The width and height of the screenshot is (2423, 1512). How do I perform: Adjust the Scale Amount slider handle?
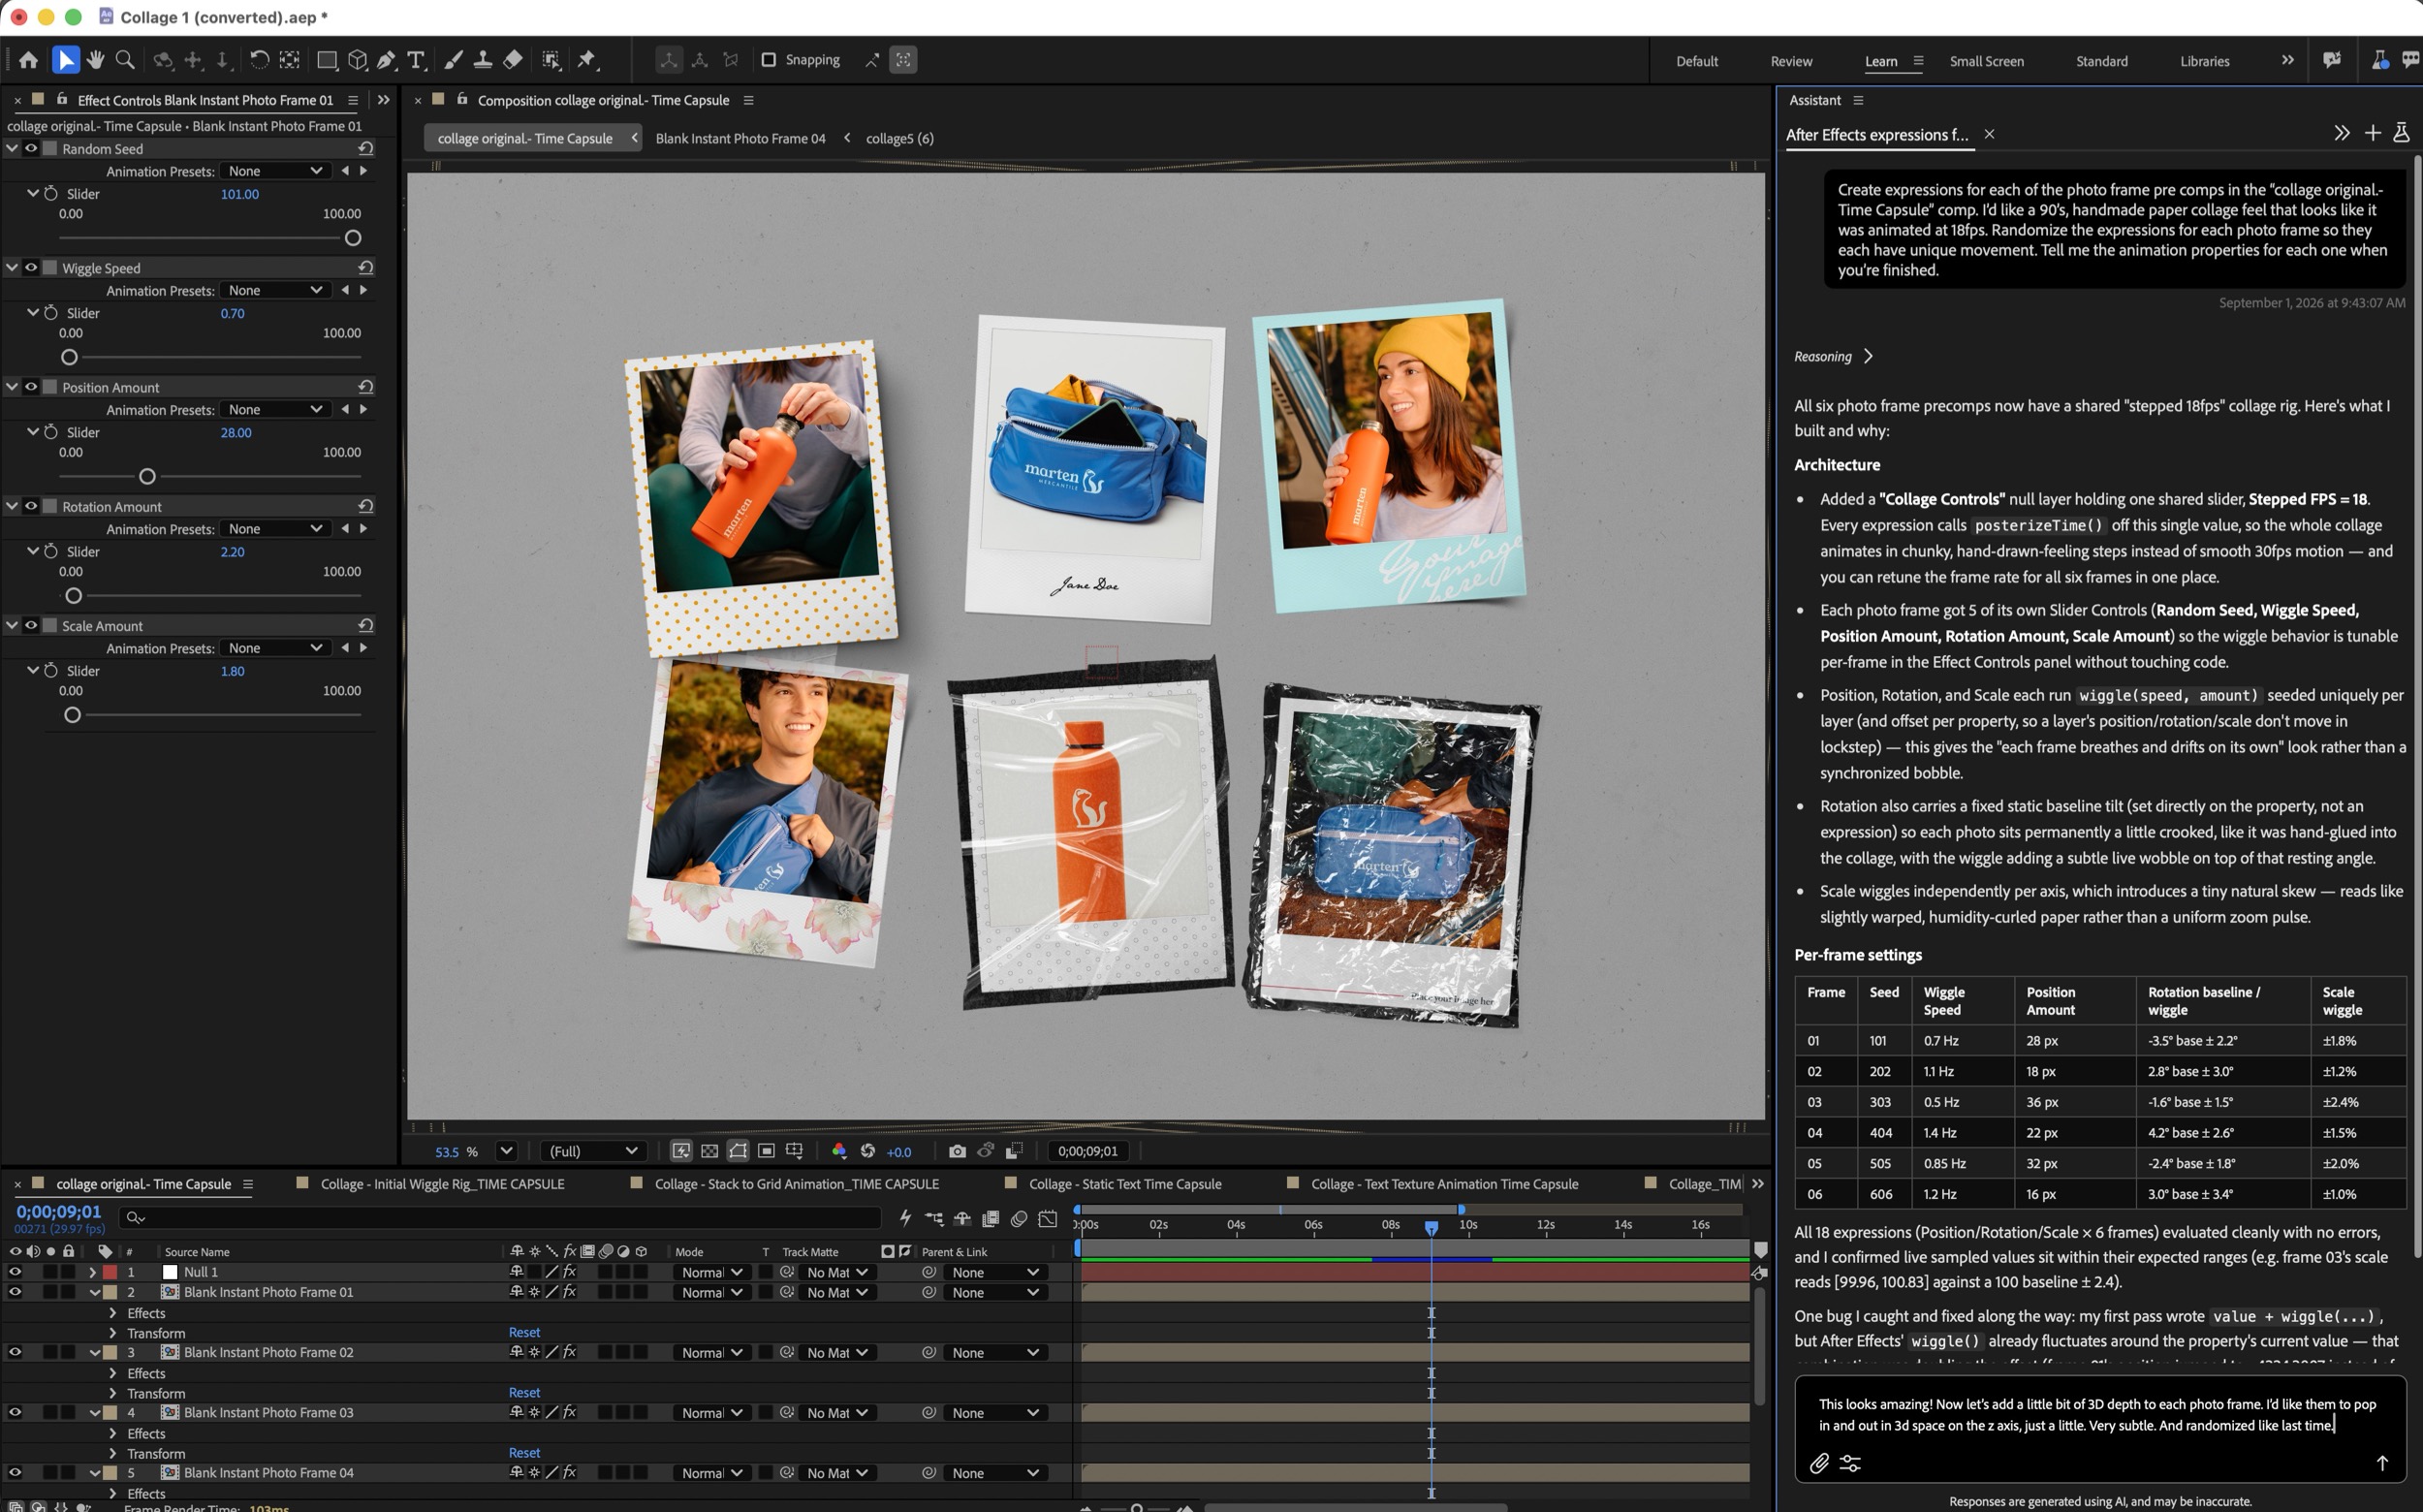[x=72, y=715]
